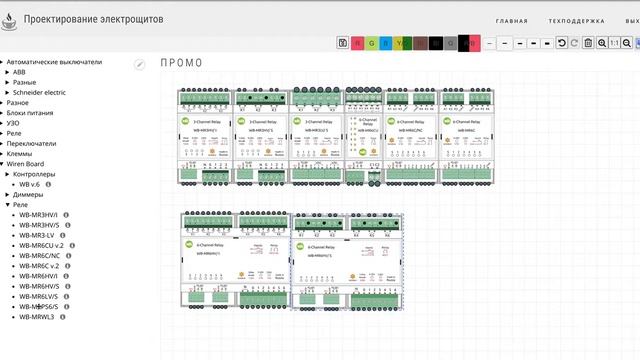Reset zoom to 1:1 scale

(614, 43)
